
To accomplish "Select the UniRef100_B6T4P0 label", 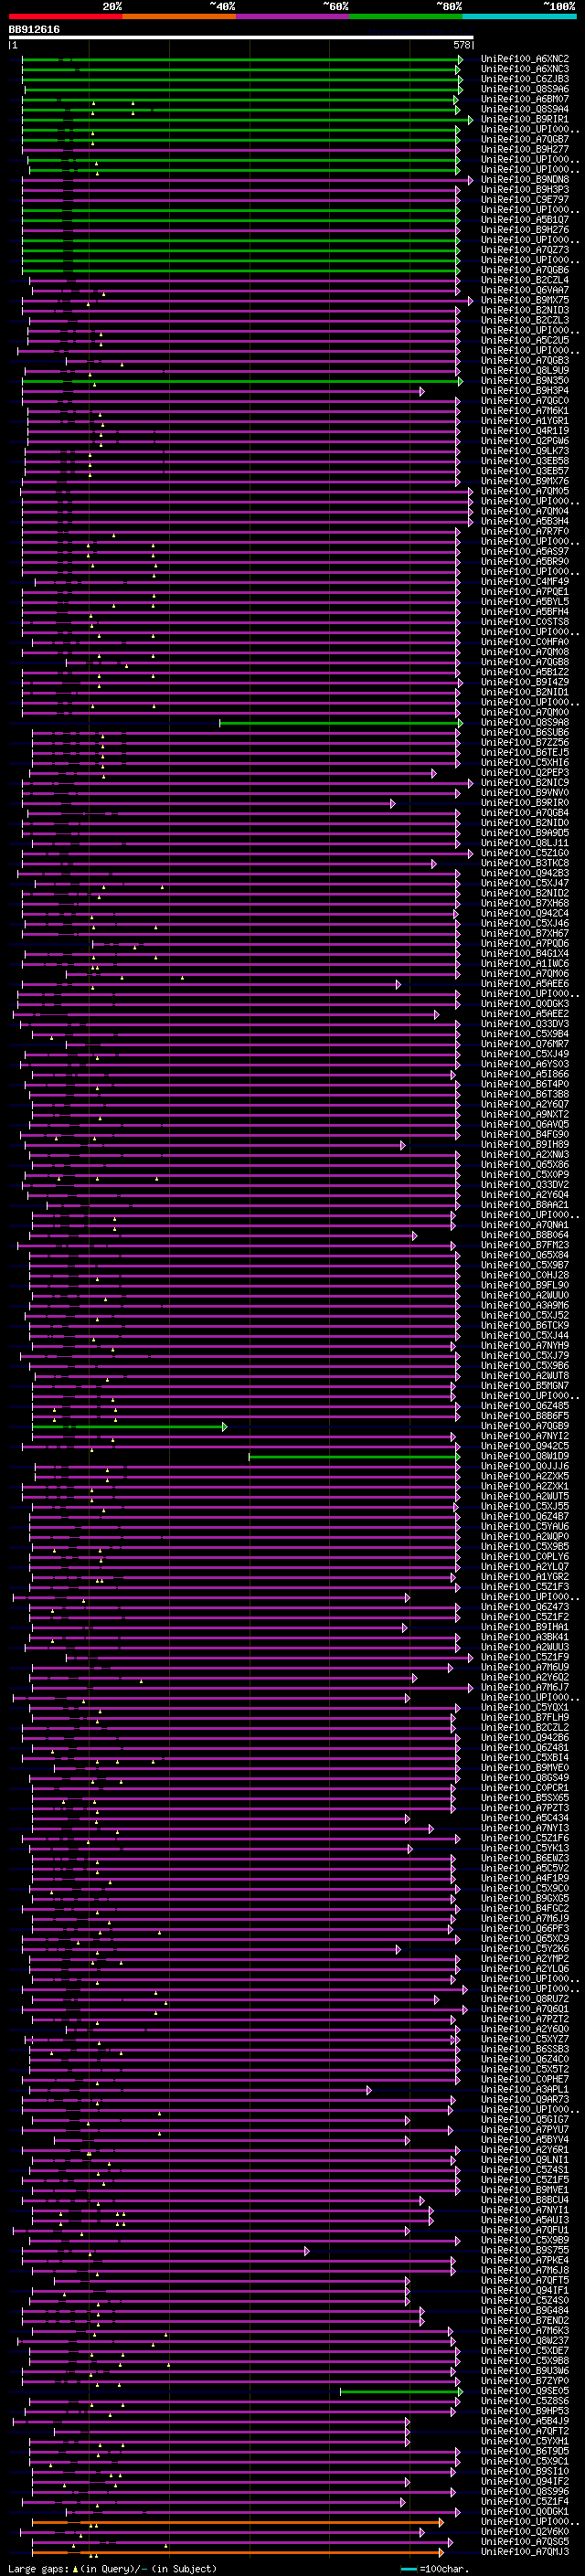I will pyautogui.click(x=525, y=1084).
